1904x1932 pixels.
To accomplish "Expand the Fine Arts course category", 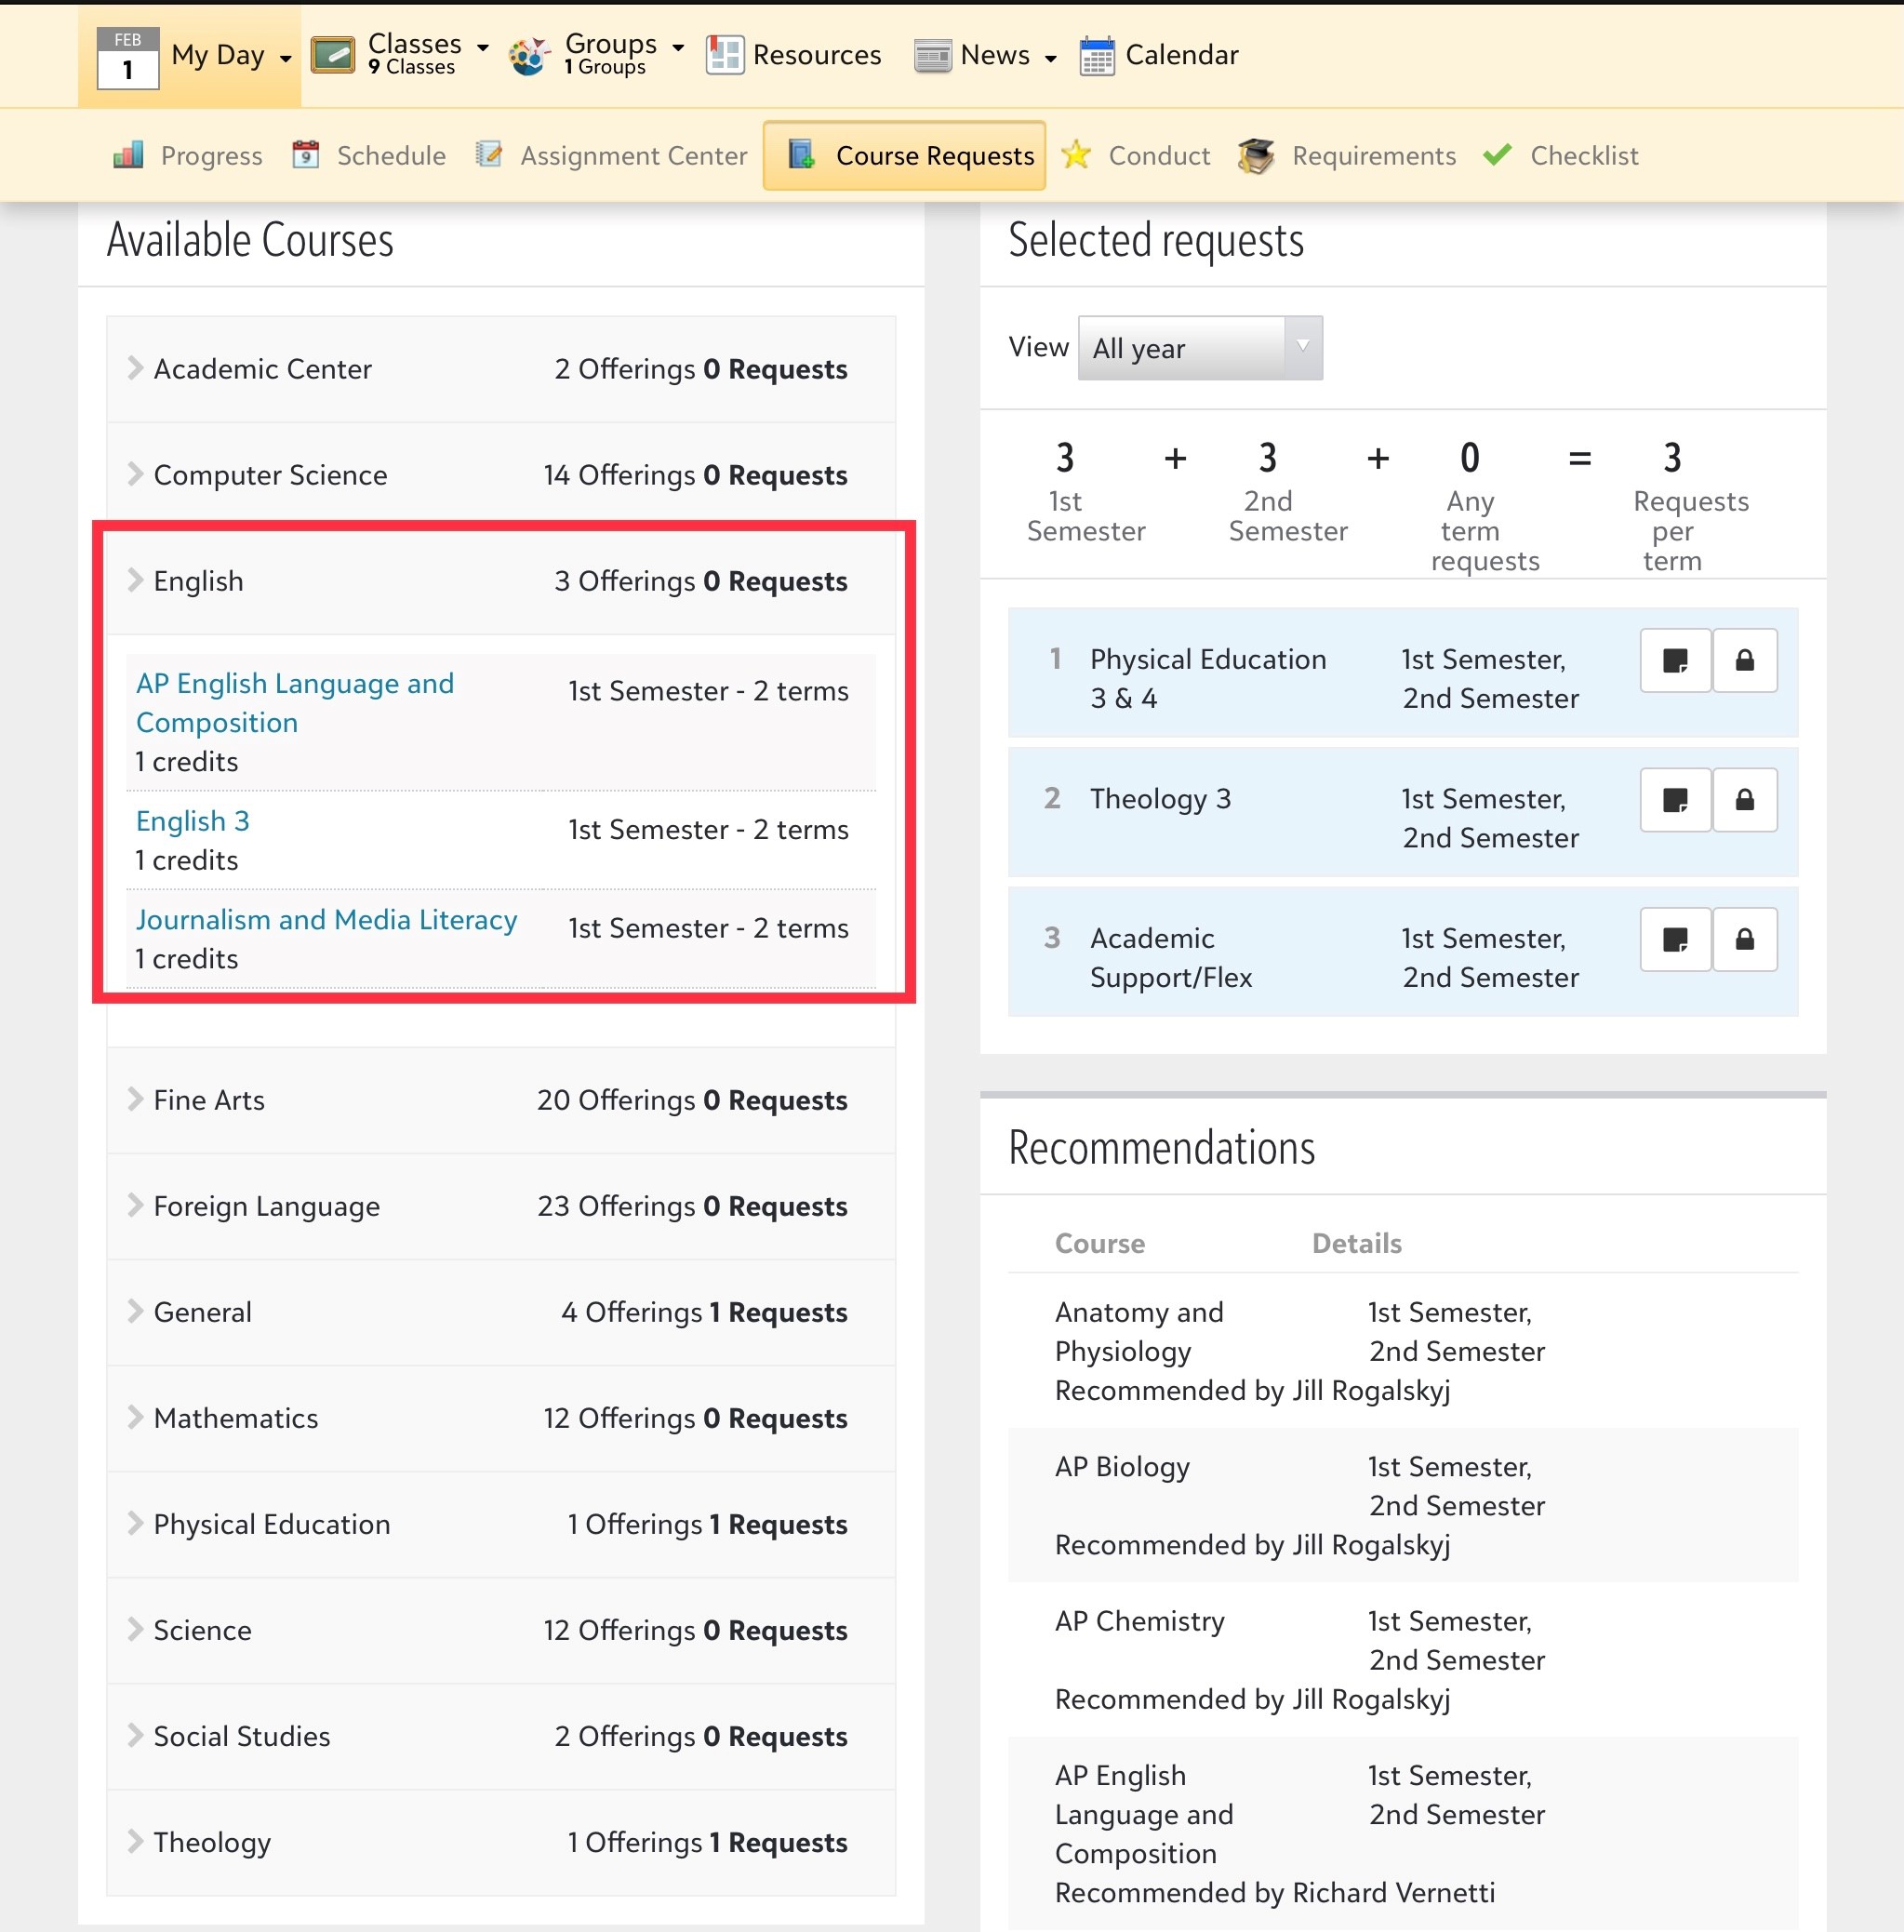I will [x=501, y=1100].
